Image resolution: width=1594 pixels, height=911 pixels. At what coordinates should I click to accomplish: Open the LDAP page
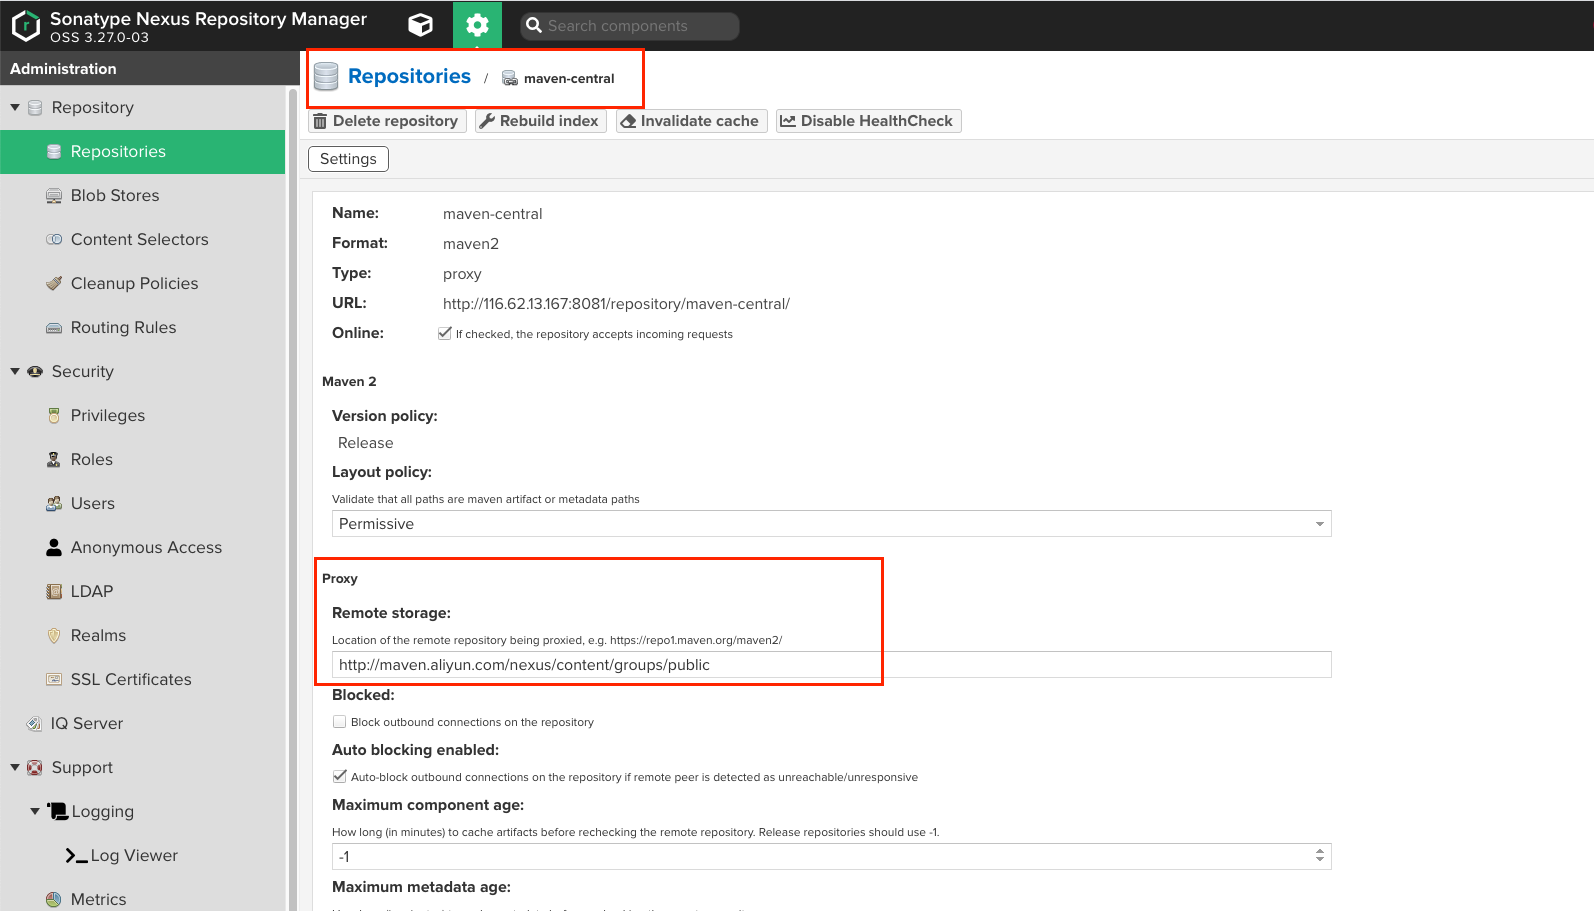pos(143,592)
